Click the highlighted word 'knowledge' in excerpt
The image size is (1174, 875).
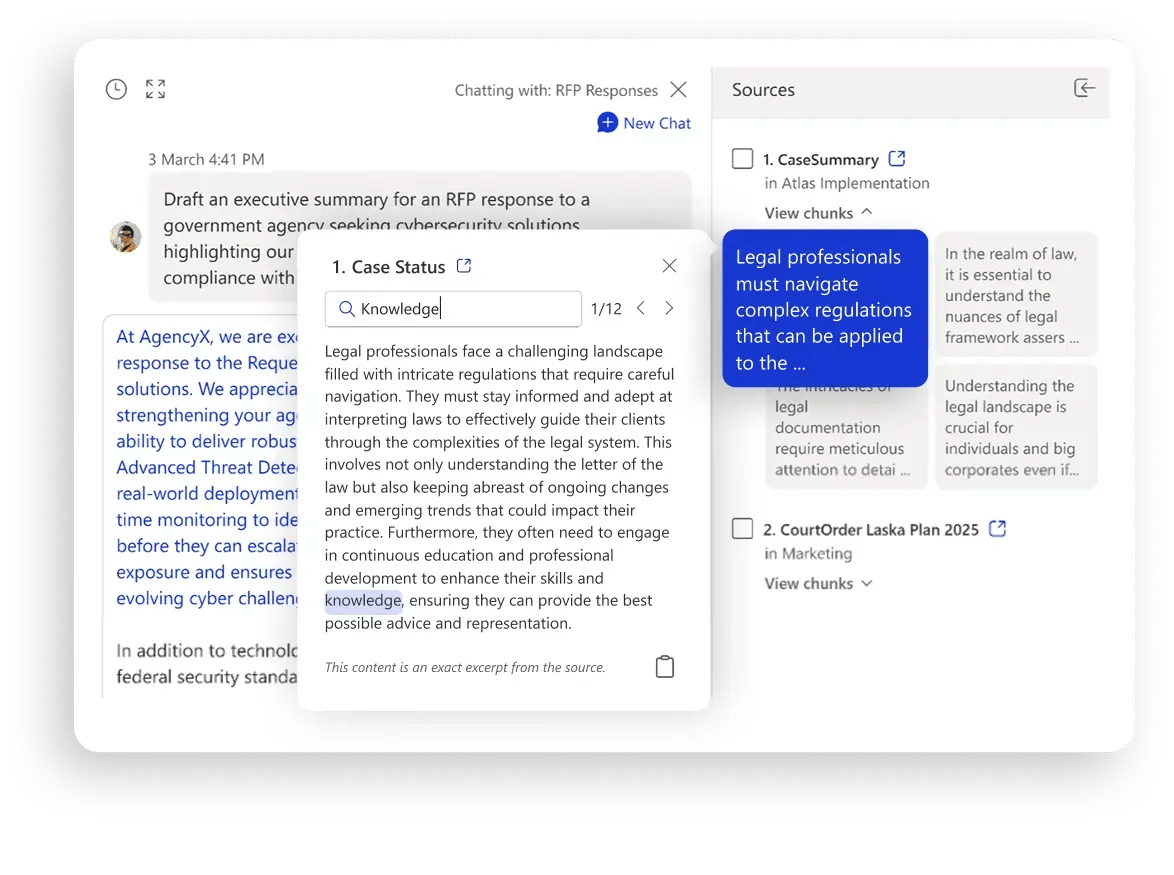point(363,600)
